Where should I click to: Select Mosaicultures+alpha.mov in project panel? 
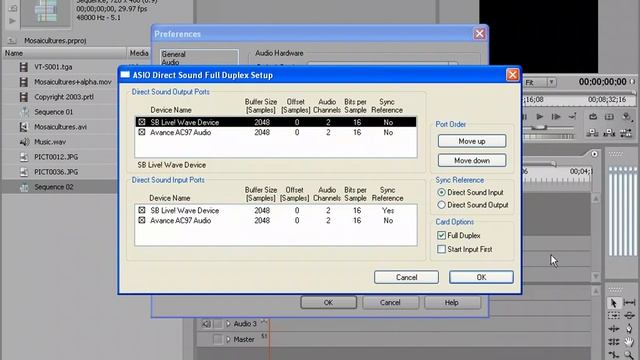pos(73,82)
